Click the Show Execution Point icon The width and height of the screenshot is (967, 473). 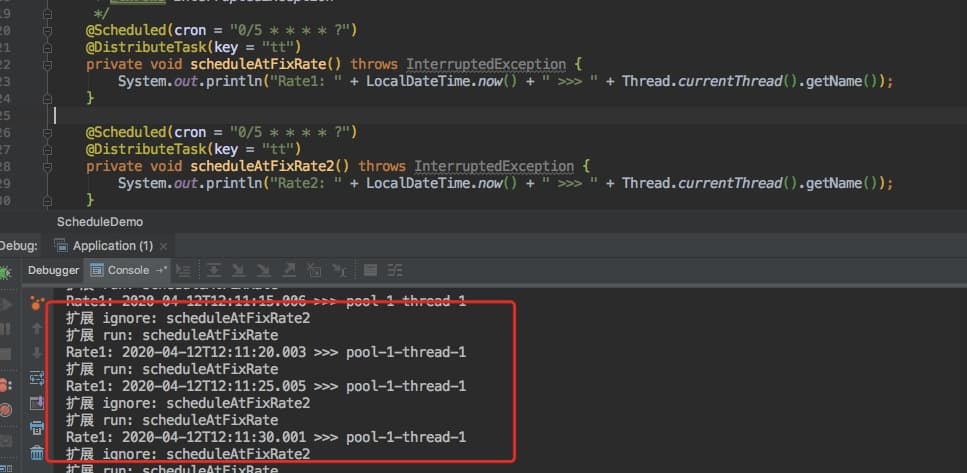[183, 270]
